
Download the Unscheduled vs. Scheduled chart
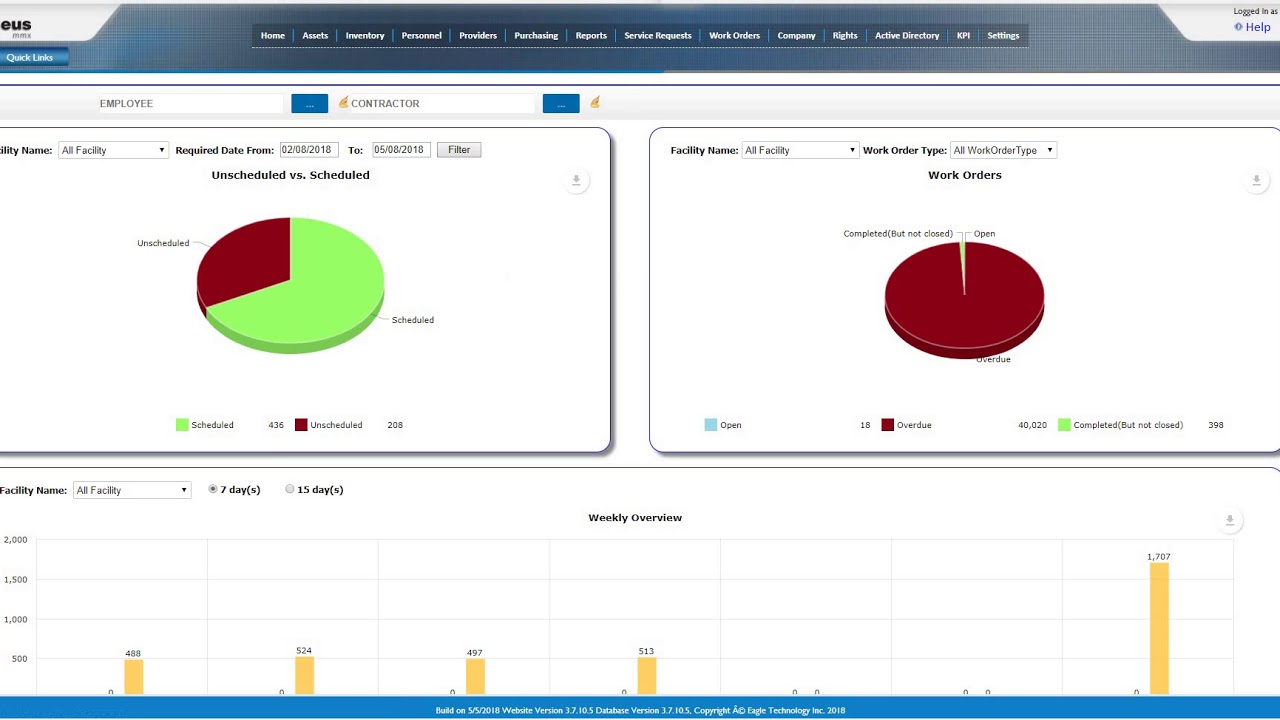[576, 181]
